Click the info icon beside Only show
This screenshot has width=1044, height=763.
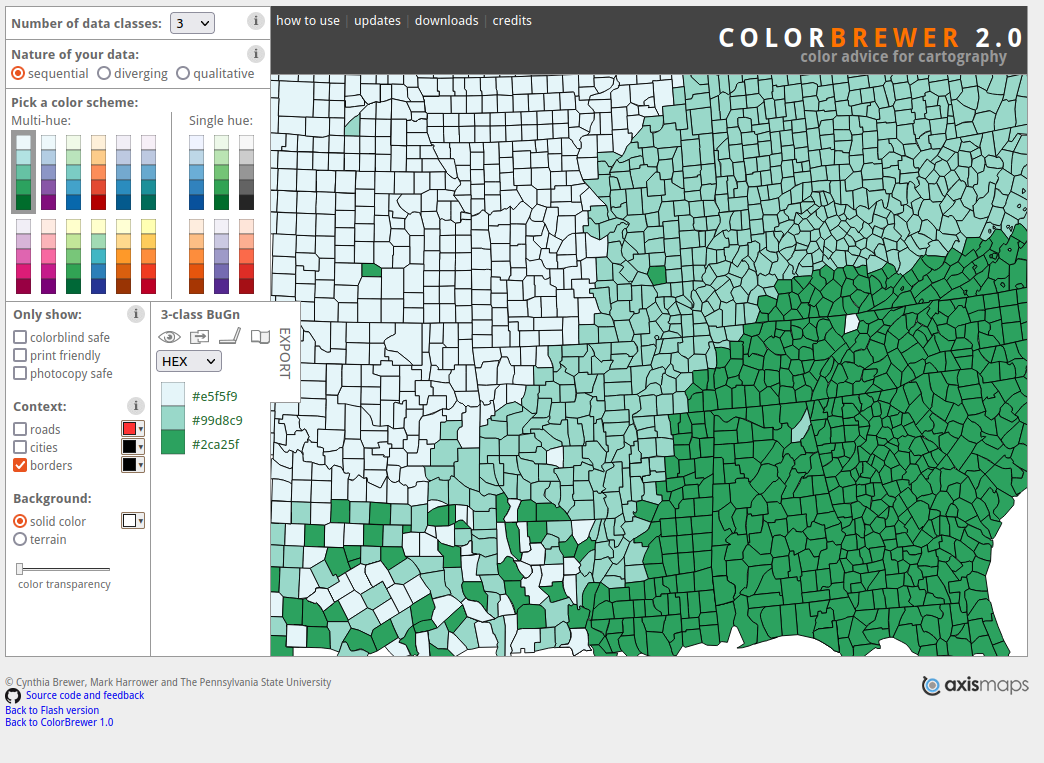[136, 314]
